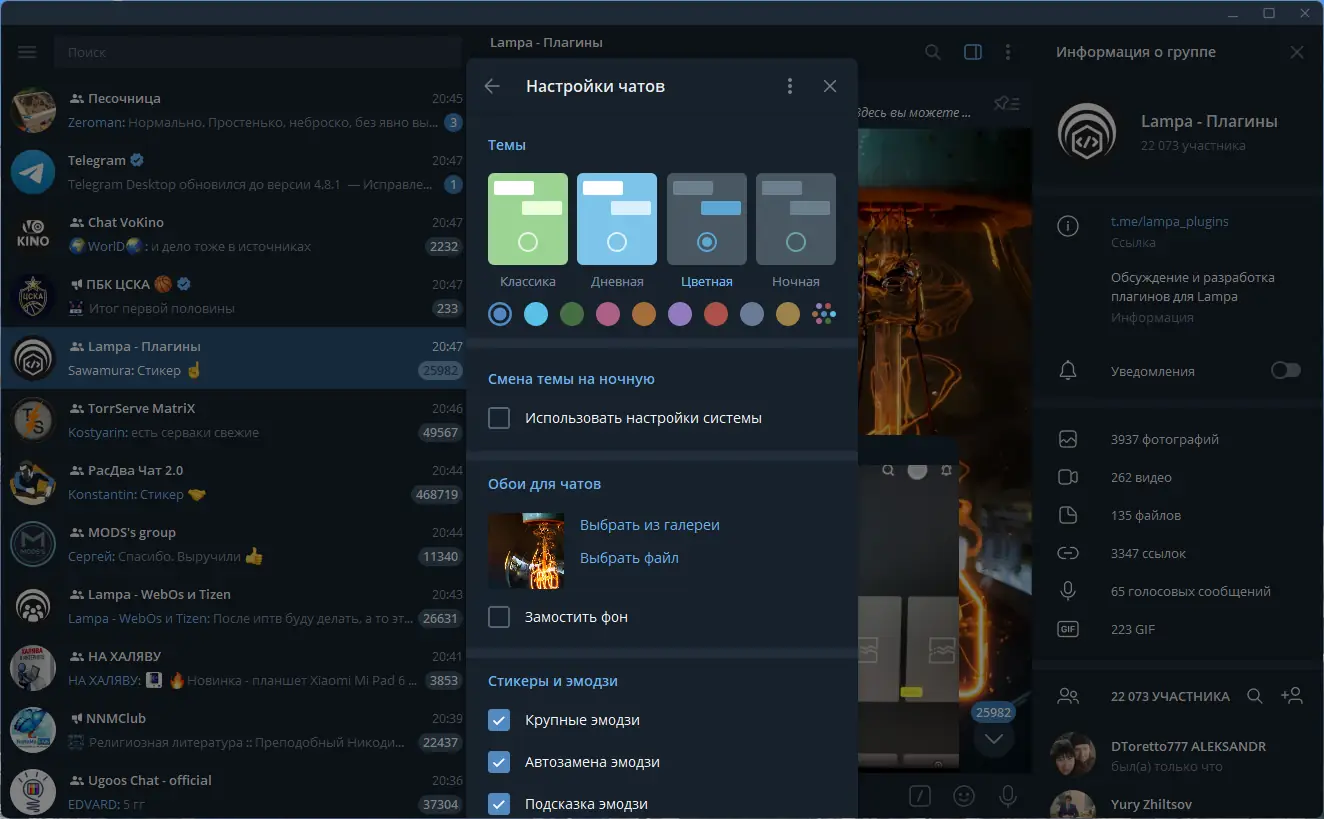The height and width of the screenshot is (819, 1324).
Task: Open the NNMClub channel
Action: point(235,731)
